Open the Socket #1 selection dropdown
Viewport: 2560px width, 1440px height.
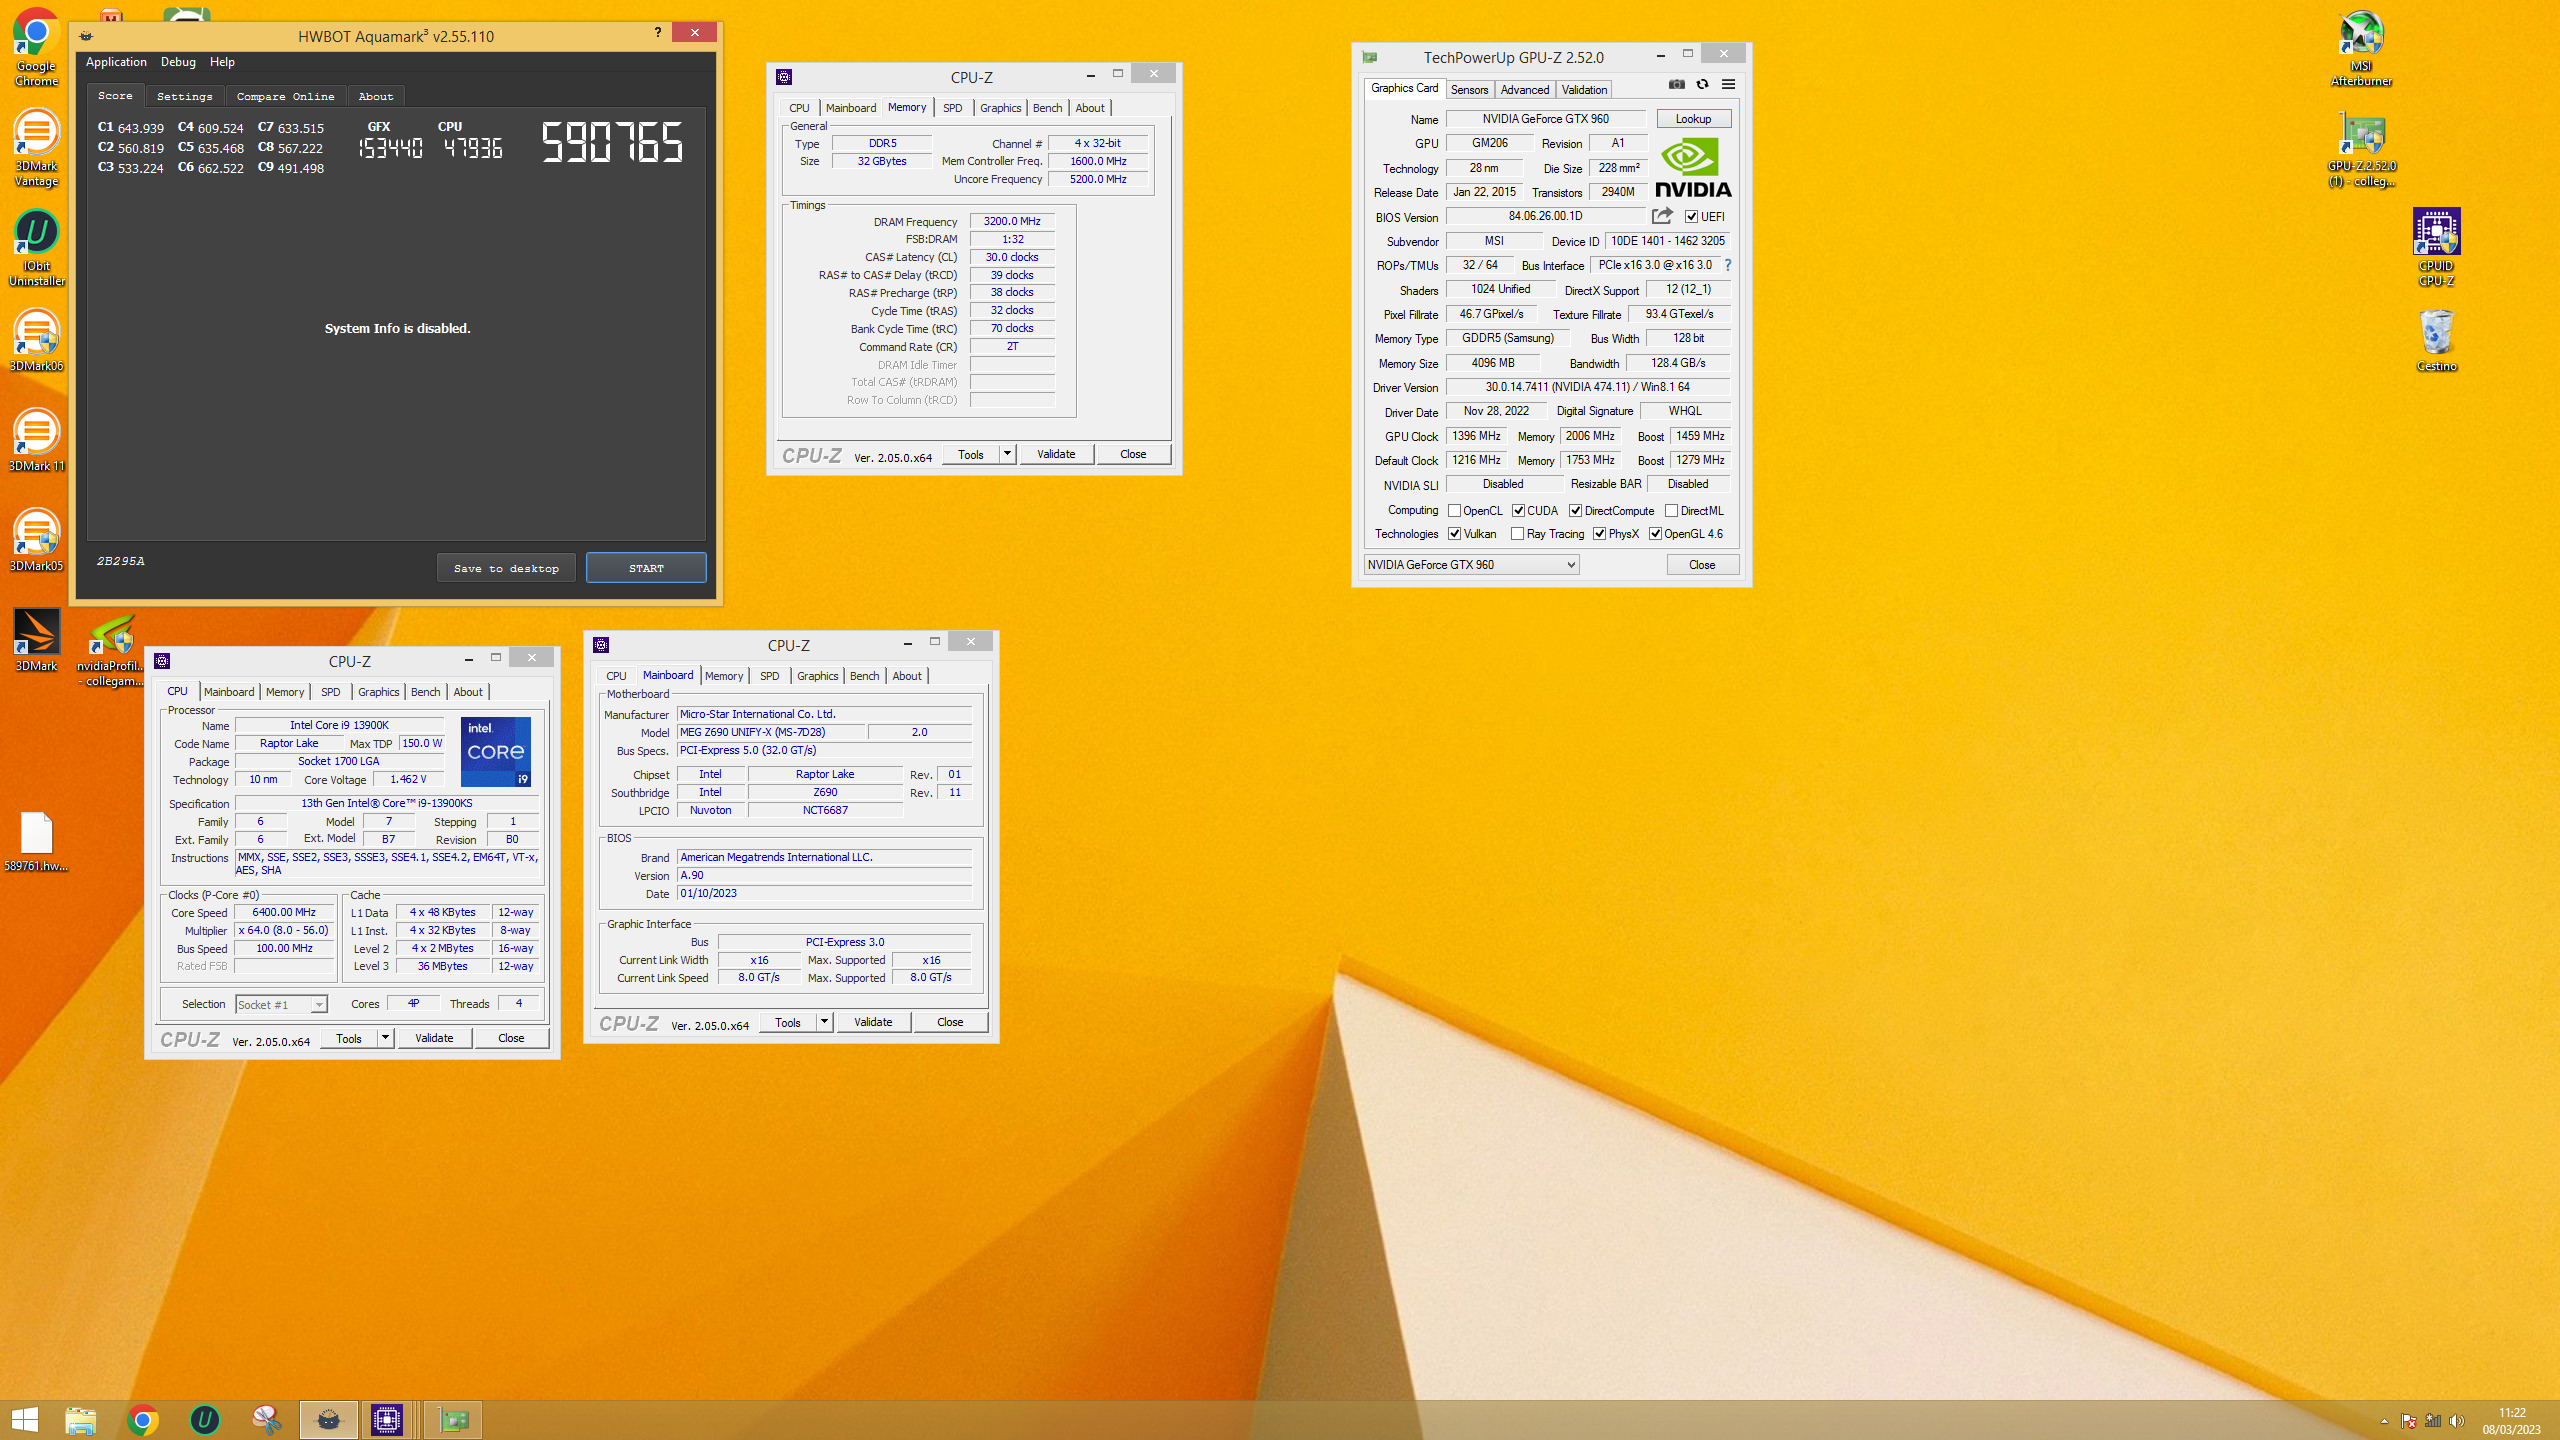click(x=281, y=1004)
